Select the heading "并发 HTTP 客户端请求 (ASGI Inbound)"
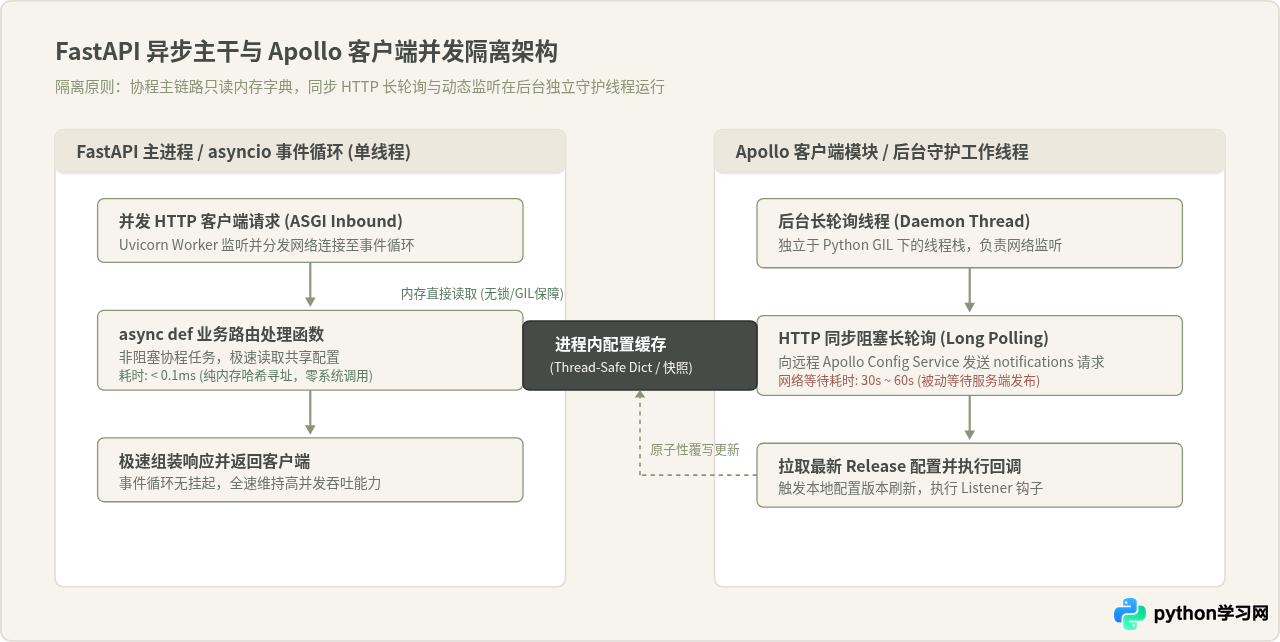 click(261, 221)
